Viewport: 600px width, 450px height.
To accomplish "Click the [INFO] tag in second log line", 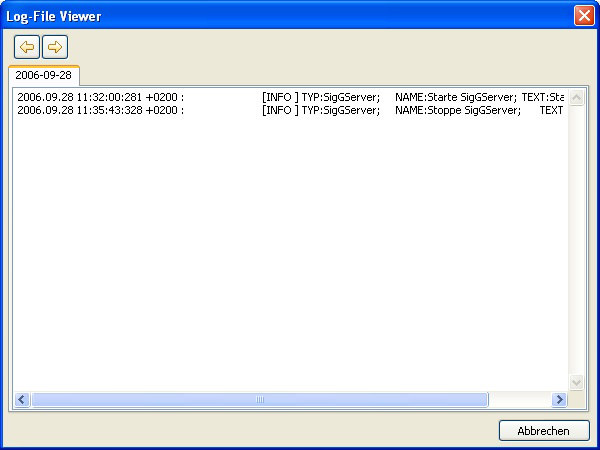I will 280,110.
